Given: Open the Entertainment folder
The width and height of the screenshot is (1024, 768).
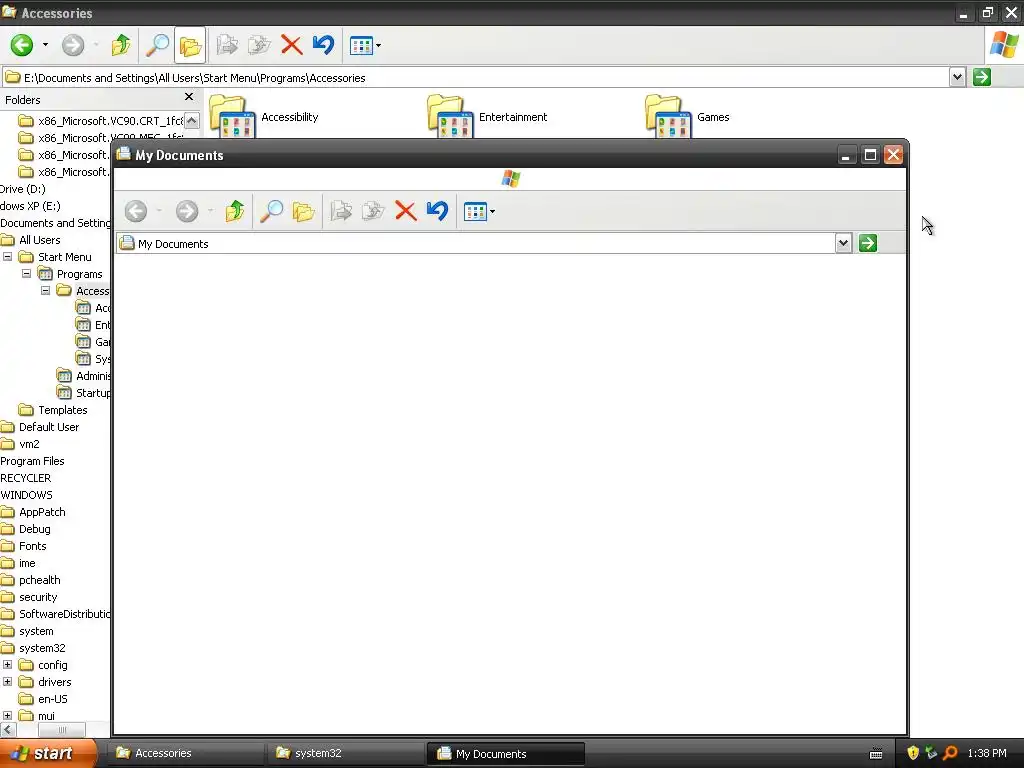Looking at the screenshot, I should pos(488,116).
